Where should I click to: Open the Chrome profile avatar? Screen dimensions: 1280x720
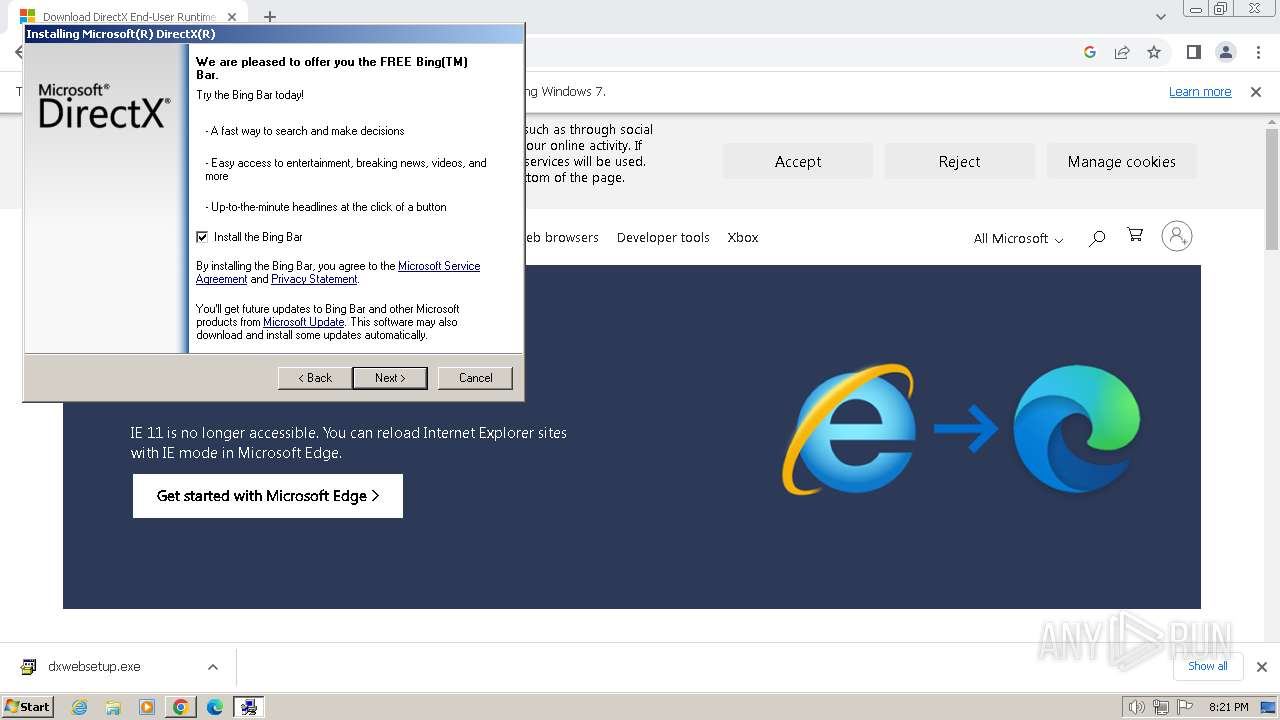tap(1225, 52)
